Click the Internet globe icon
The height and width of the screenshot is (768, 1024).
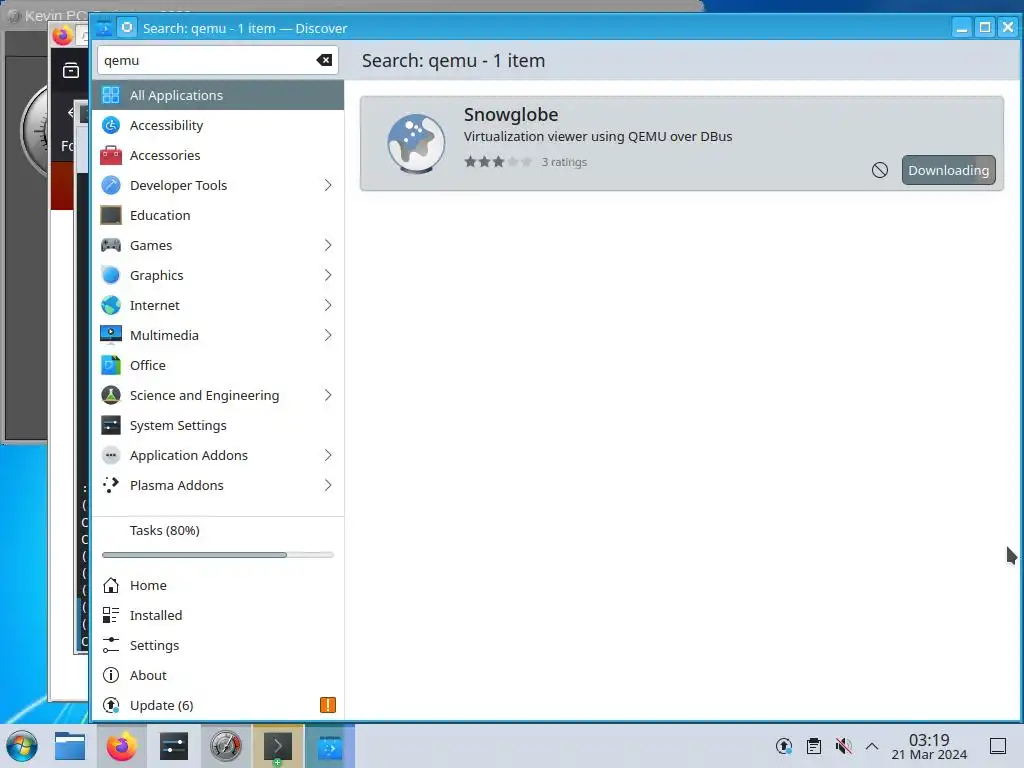click(x=111, y=306)
